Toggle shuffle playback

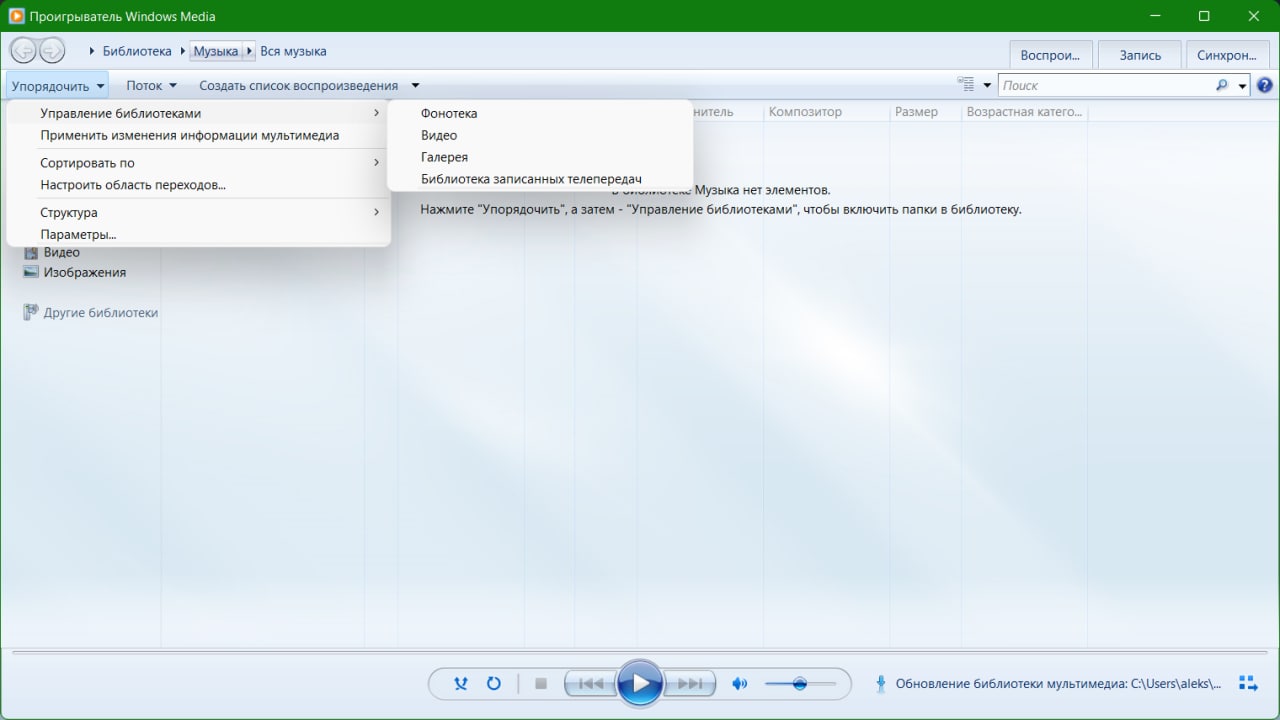pyautogui.click(x=461, y=684)
